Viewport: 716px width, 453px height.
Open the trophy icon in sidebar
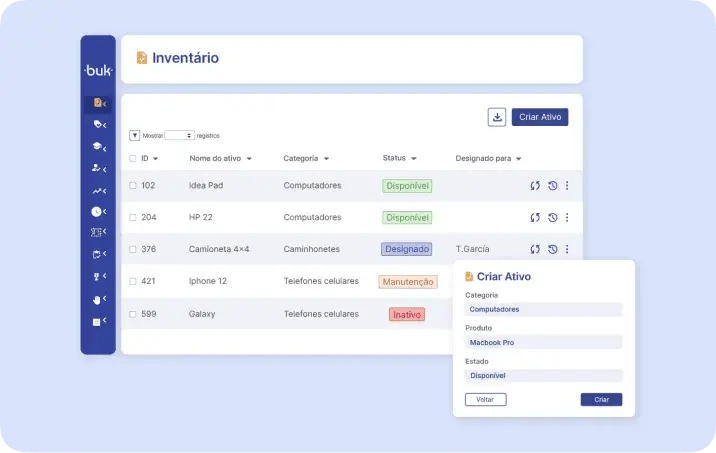[96, 277]
